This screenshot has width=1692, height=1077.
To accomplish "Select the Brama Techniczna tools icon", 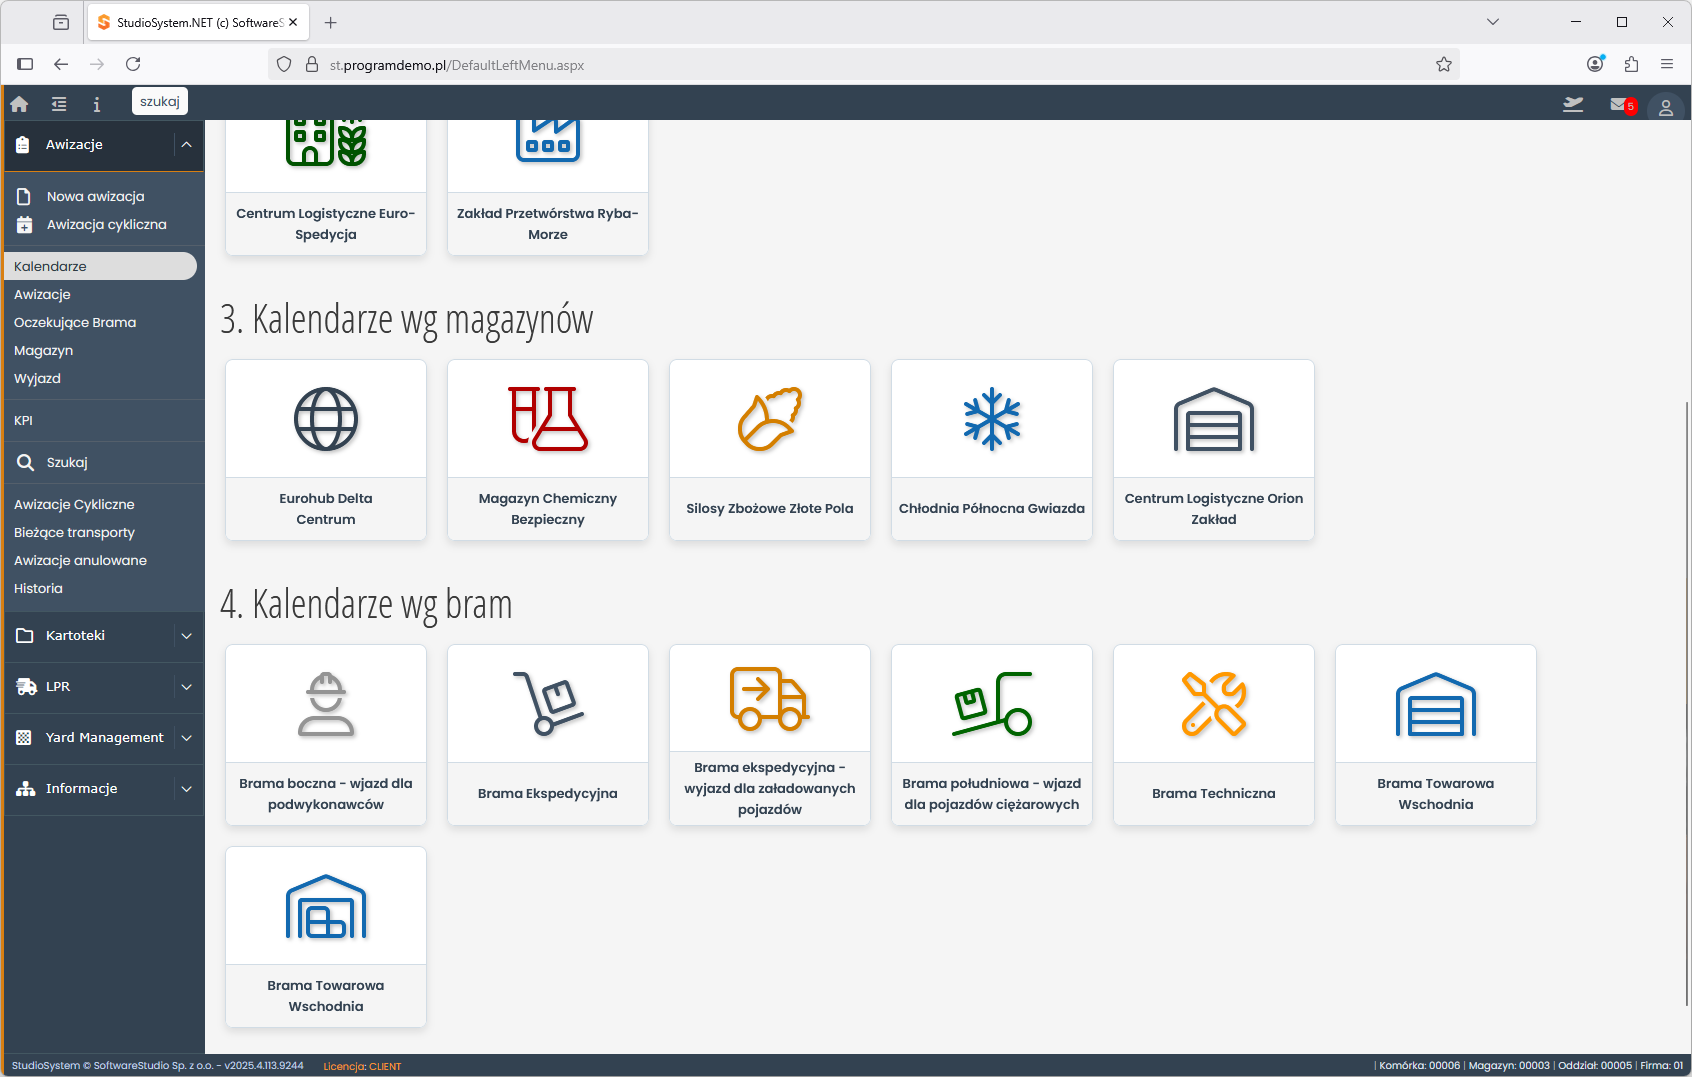I will click(x=1213, y=705).
